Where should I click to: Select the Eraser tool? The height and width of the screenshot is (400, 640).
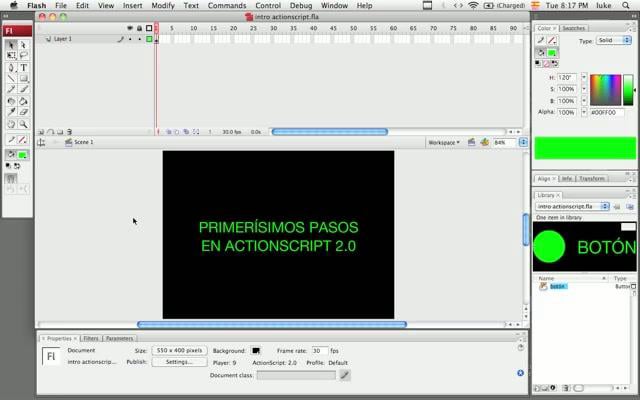[23, 112]
